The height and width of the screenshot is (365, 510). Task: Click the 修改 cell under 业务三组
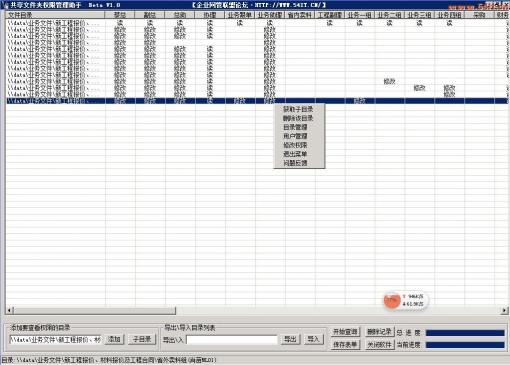point(419,88)
